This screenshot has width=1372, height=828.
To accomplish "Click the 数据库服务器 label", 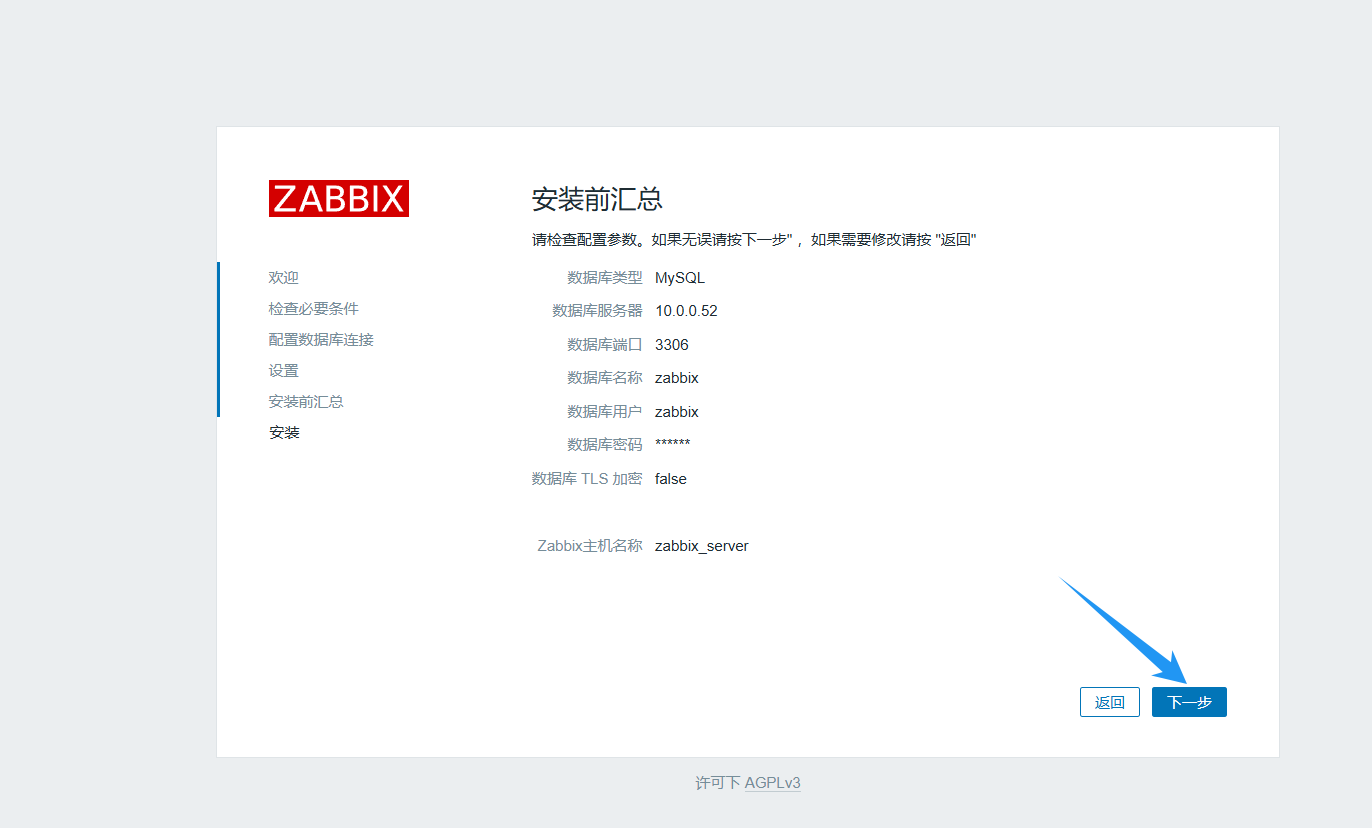I will (598, 311).
